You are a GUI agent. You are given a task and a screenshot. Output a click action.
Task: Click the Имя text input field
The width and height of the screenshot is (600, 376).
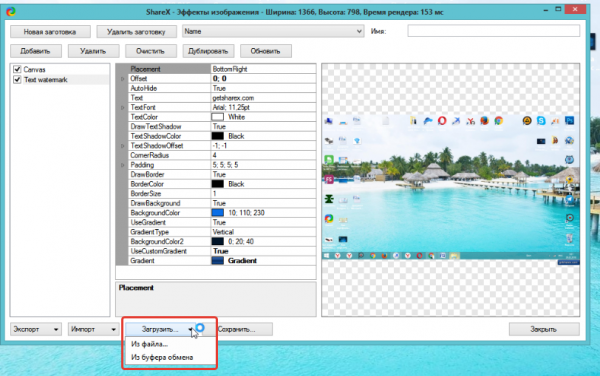click(494, 31)
